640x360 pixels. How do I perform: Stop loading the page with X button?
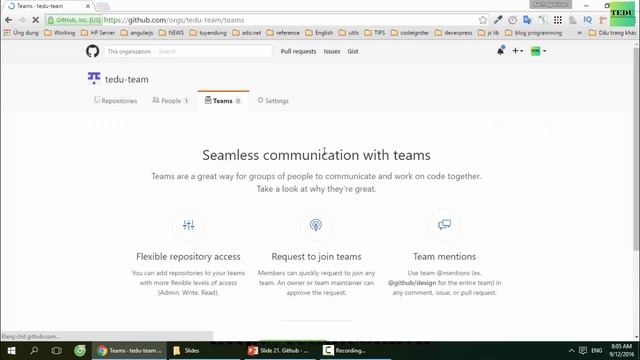coord(36,20)
